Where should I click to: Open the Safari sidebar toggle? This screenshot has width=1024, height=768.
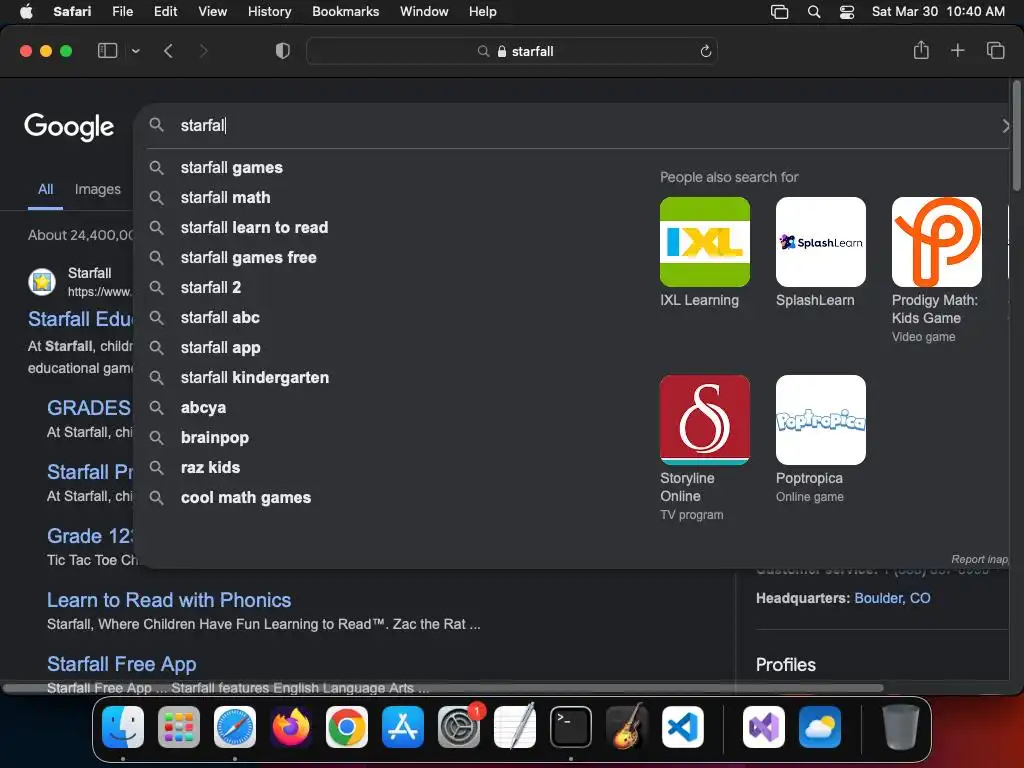click(107, 51)
